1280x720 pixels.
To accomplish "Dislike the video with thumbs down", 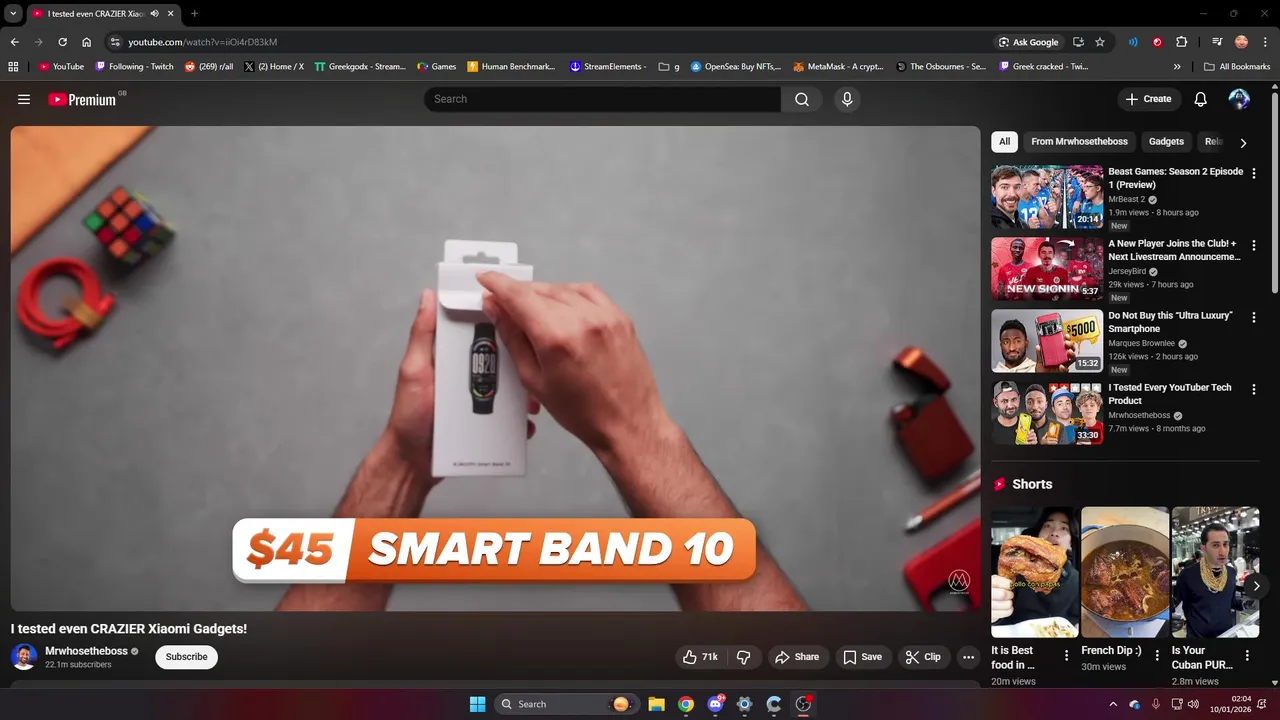I will (744, 657).
